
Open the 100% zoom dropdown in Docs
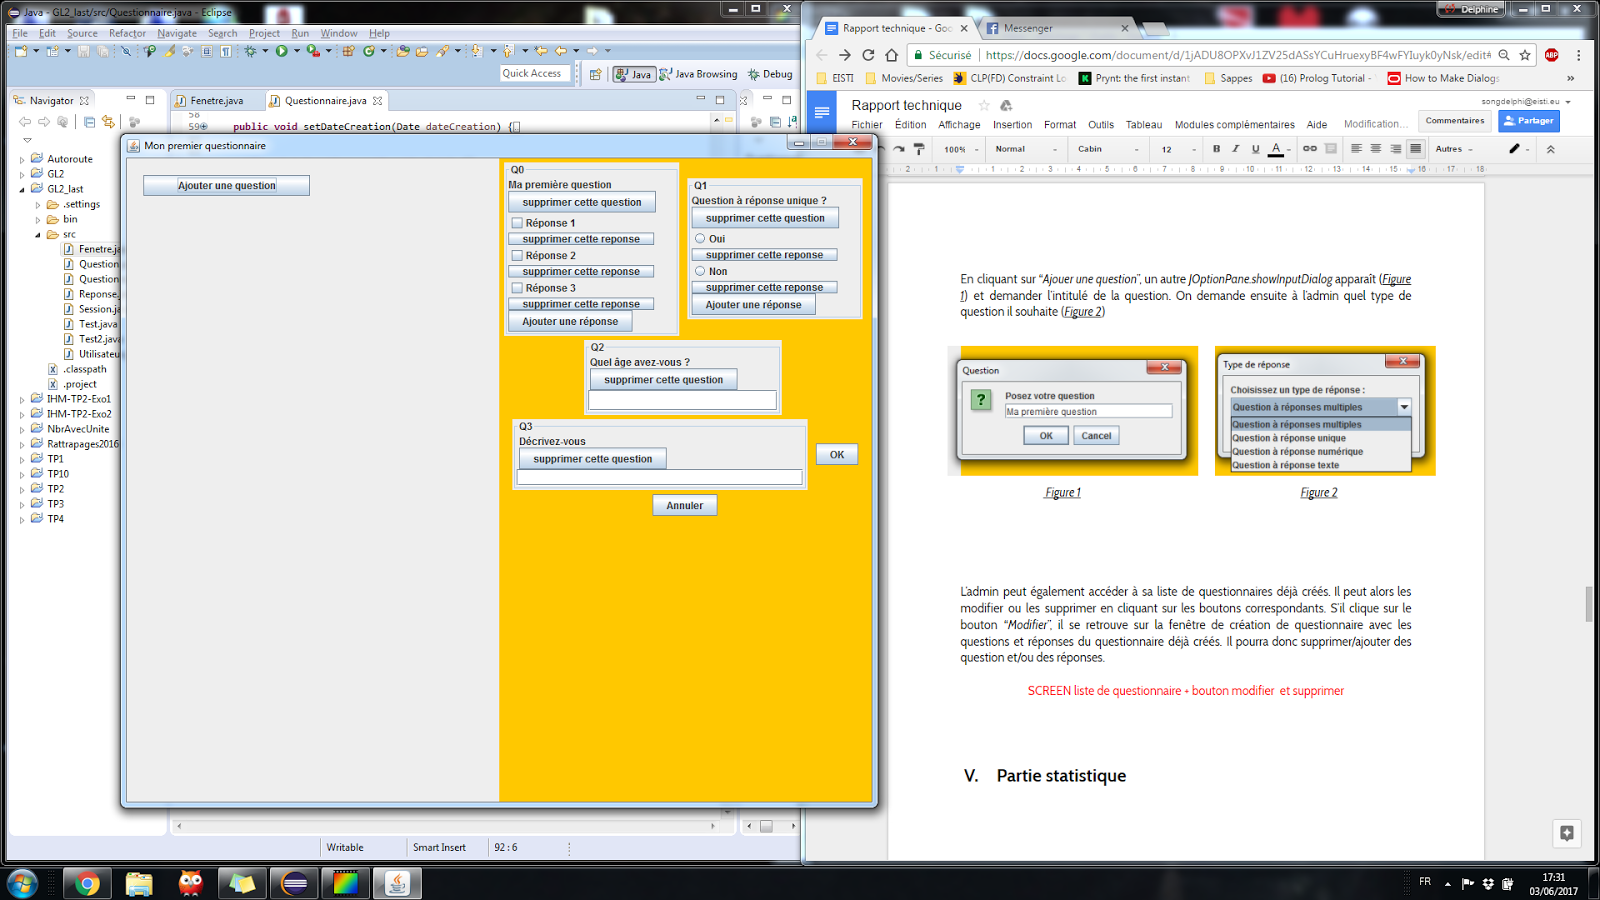(961, 149)
